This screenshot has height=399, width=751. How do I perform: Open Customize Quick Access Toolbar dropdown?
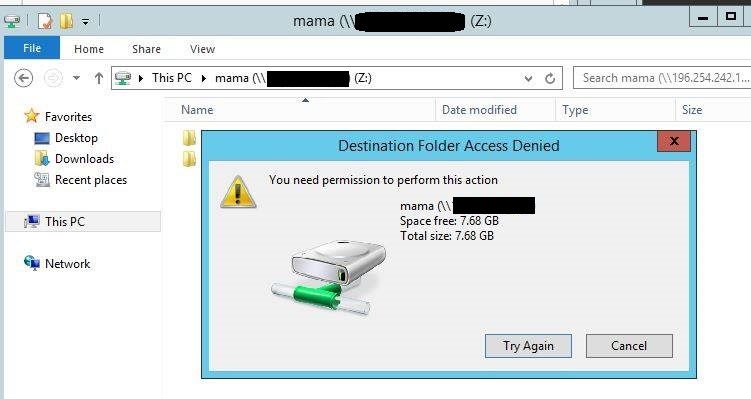pyautogui.click(x=85, y=22)
